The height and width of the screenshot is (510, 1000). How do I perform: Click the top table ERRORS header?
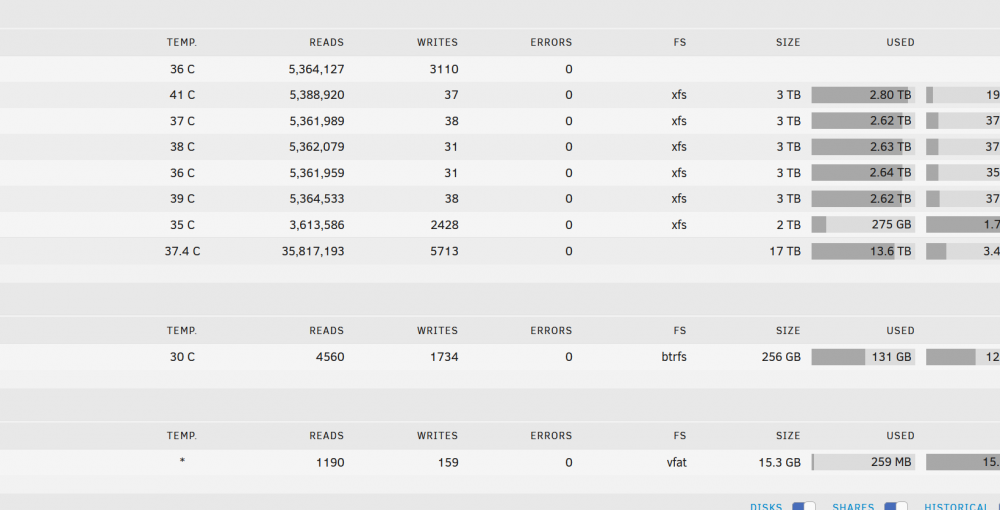pyautogui.click(x=551, y=43)
